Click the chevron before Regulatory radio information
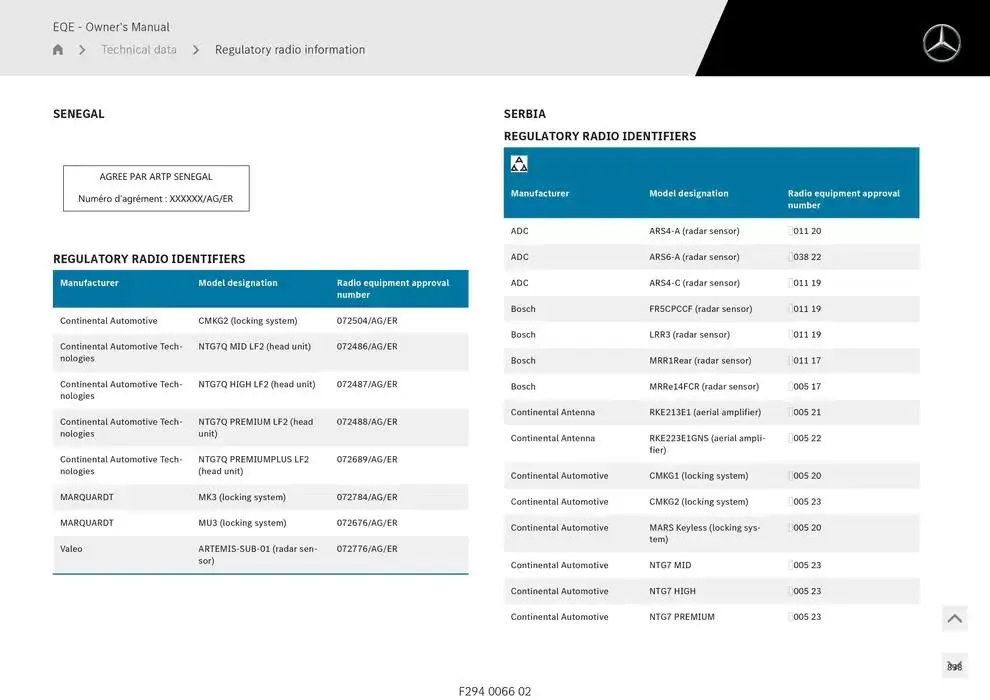This screenshot has width=990, height=700. click(x=196, y=50)
